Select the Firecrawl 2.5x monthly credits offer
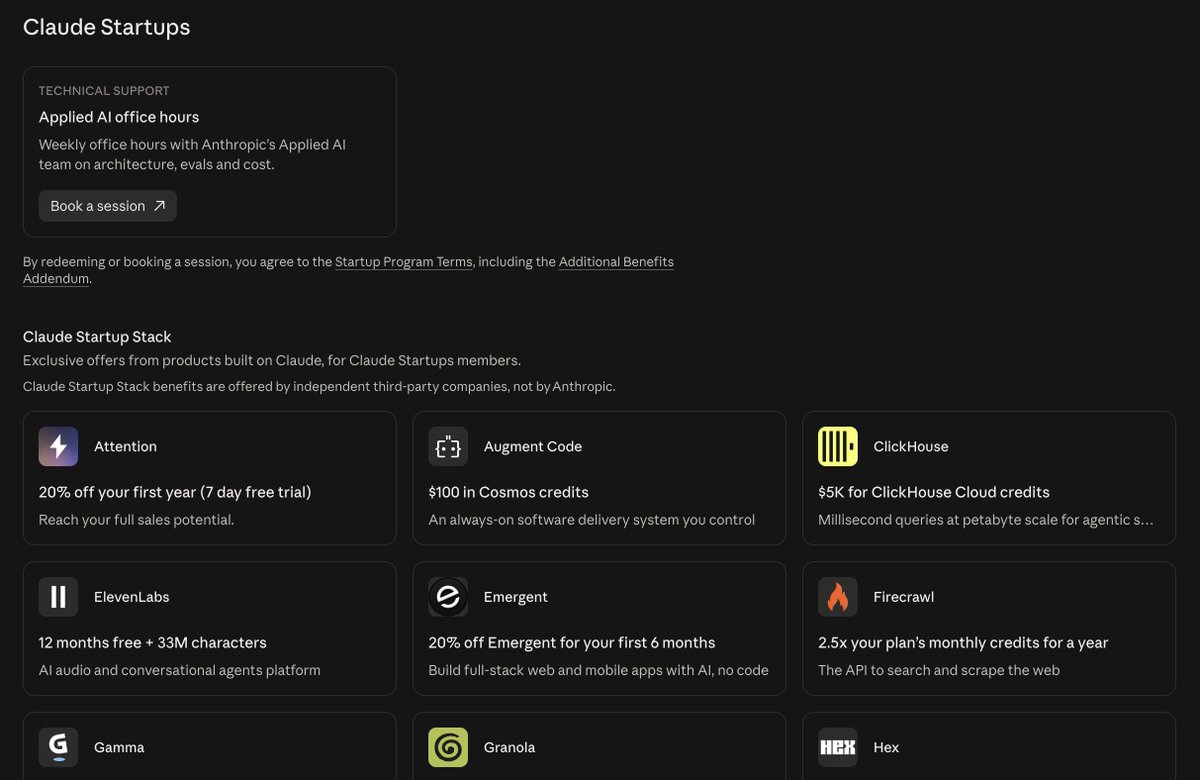This screenshot has width=1200, height=780. 963,642
